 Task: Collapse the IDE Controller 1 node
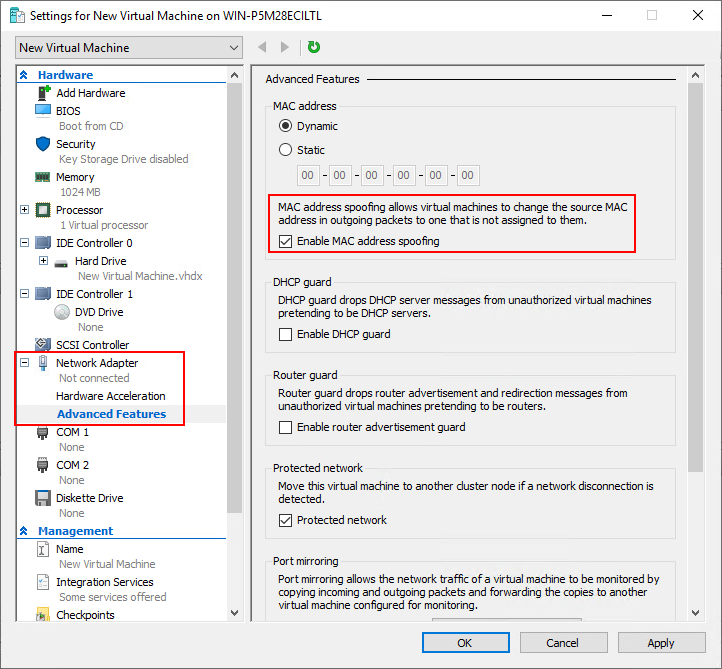point(25,294)
